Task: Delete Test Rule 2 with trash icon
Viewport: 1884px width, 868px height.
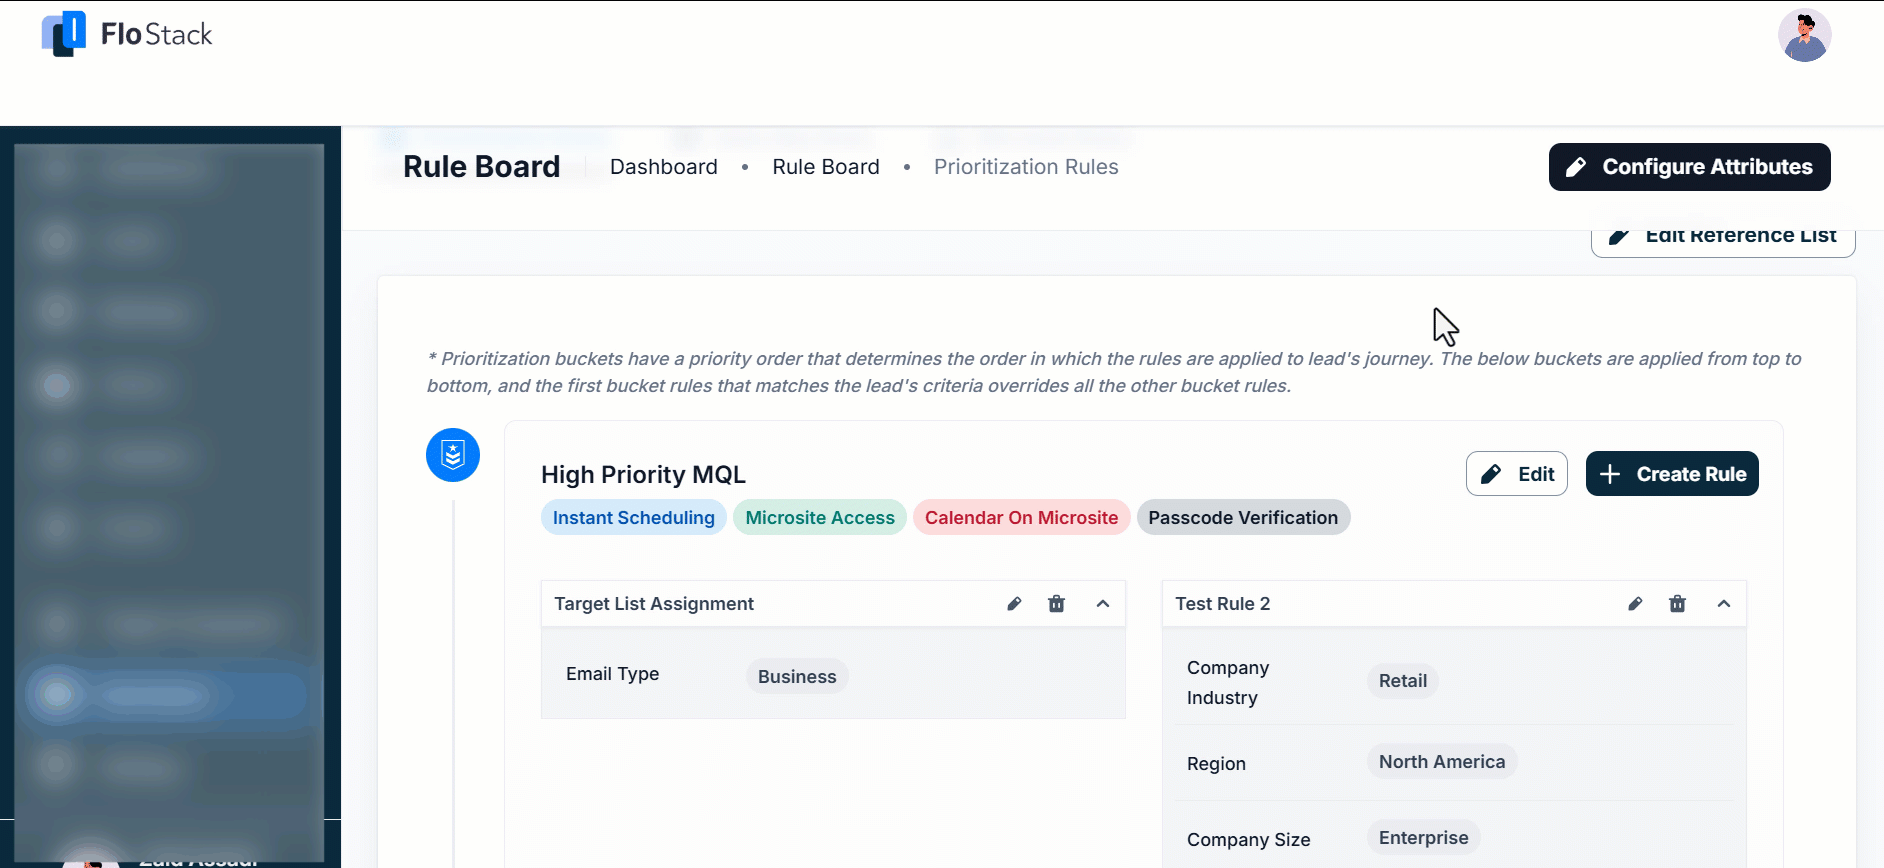Action: click(1677, 604)
